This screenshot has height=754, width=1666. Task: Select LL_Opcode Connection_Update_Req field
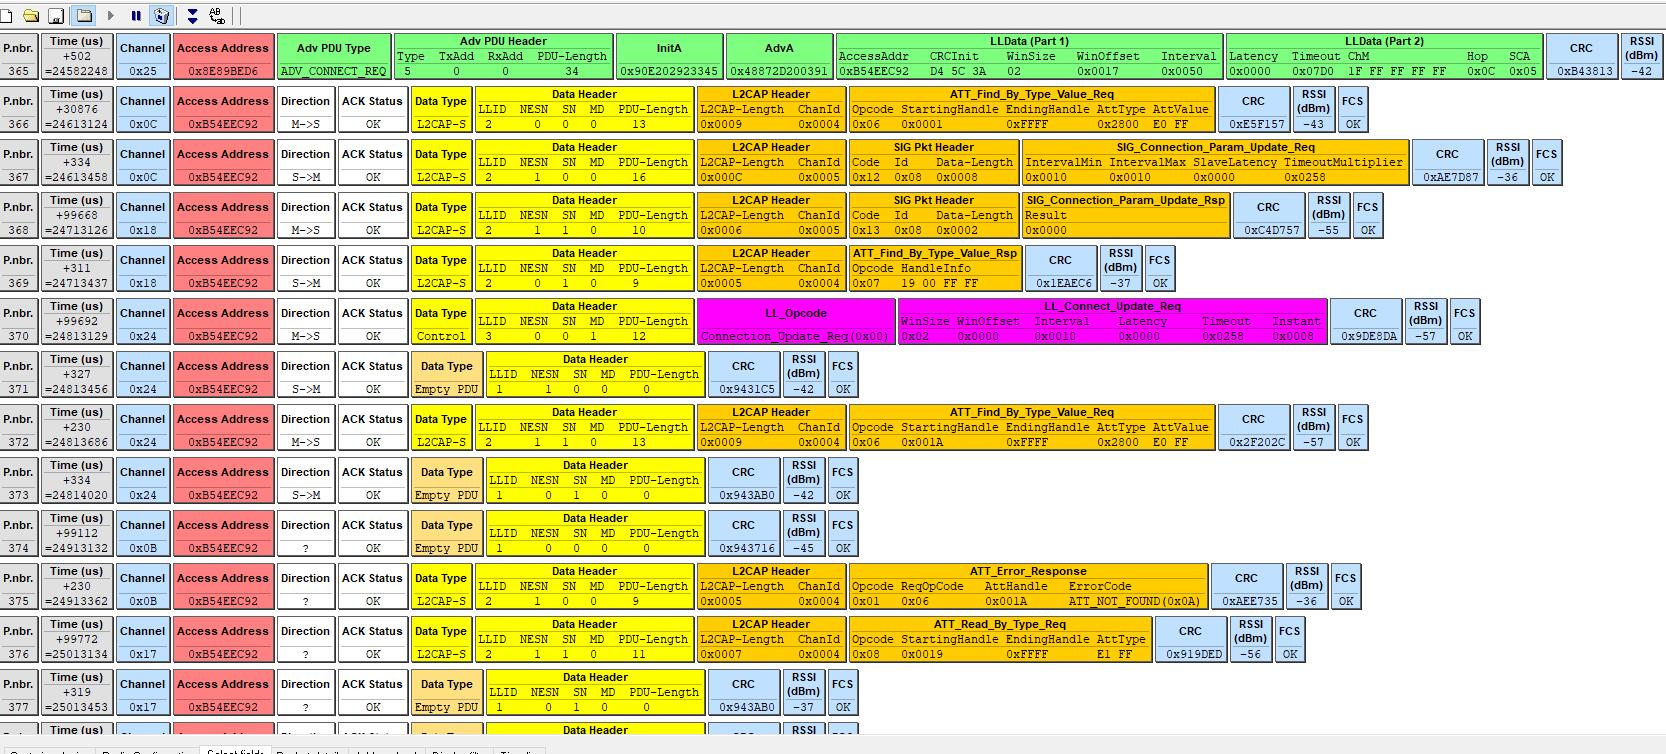[795, 321]
